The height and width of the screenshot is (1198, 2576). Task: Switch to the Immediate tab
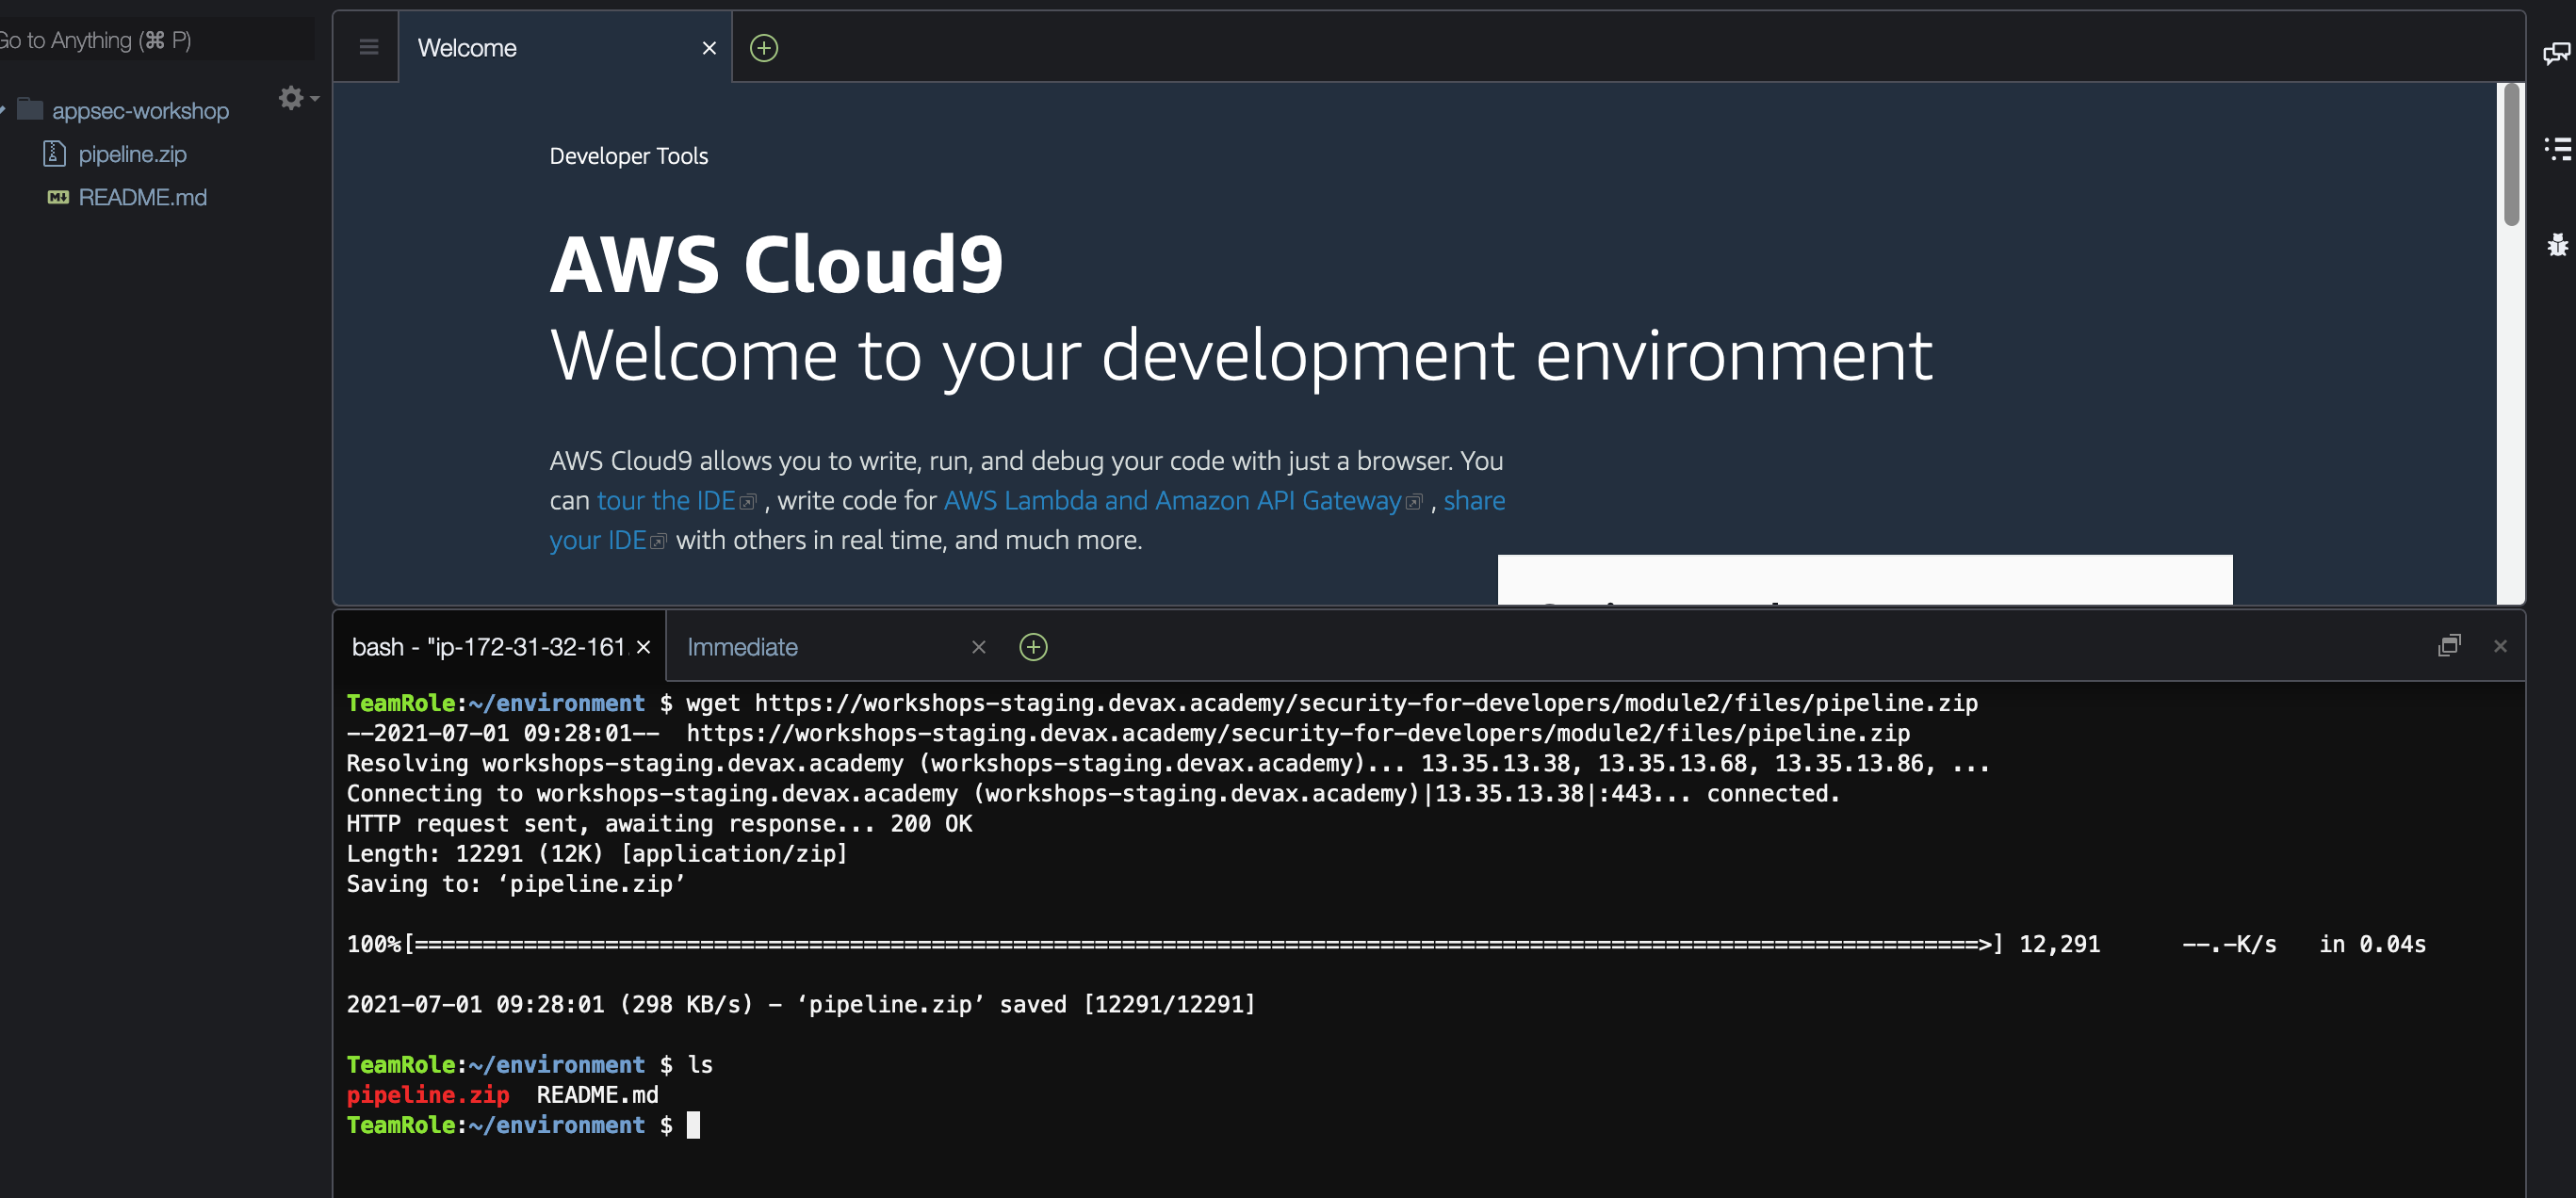(742, 647)
